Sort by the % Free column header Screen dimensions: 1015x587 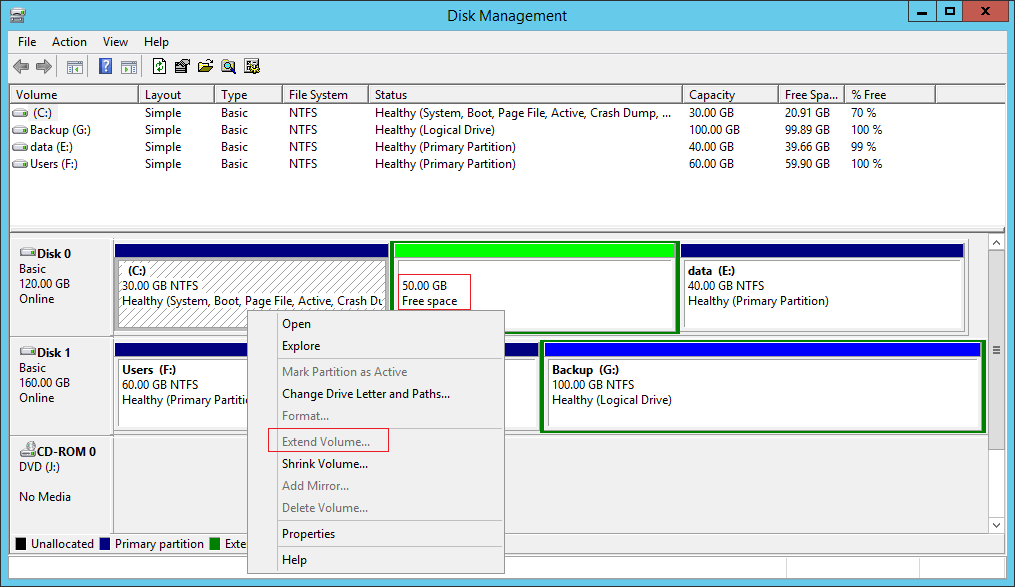point(890,94)
